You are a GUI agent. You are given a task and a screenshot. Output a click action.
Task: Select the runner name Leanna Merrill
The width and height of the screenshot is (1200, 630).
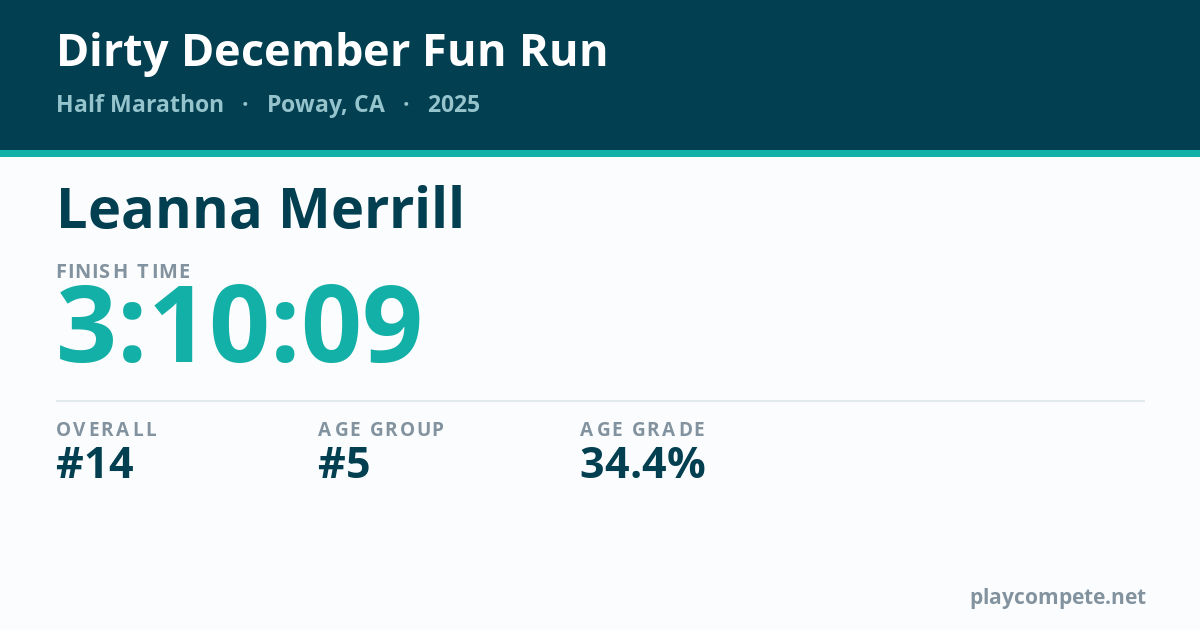pyautogui.click(x=260, y=209)
